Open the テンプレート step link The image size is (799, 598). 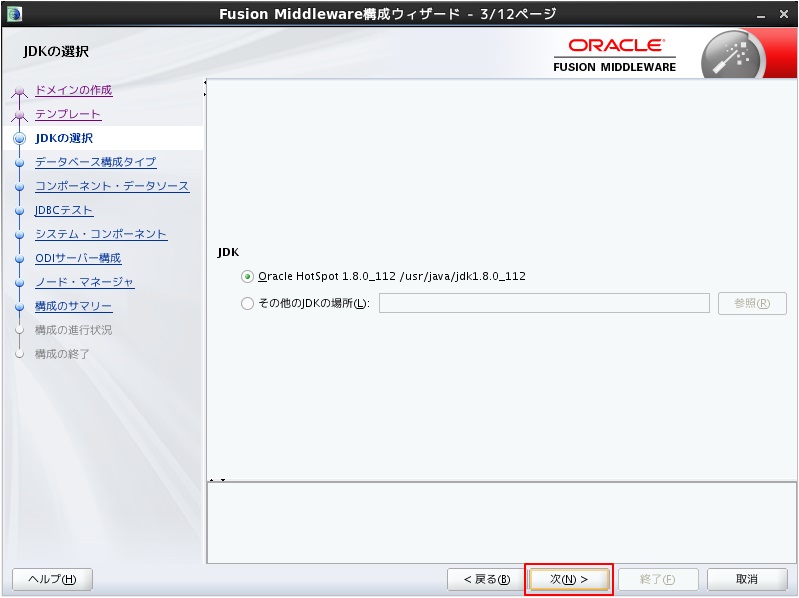(68, 114)
